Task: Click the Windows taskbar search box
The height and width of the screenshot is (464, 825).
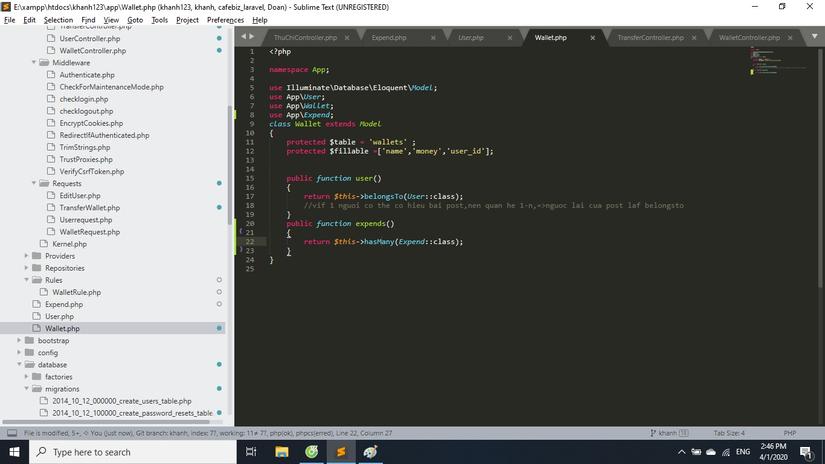Action: (133, 452)
